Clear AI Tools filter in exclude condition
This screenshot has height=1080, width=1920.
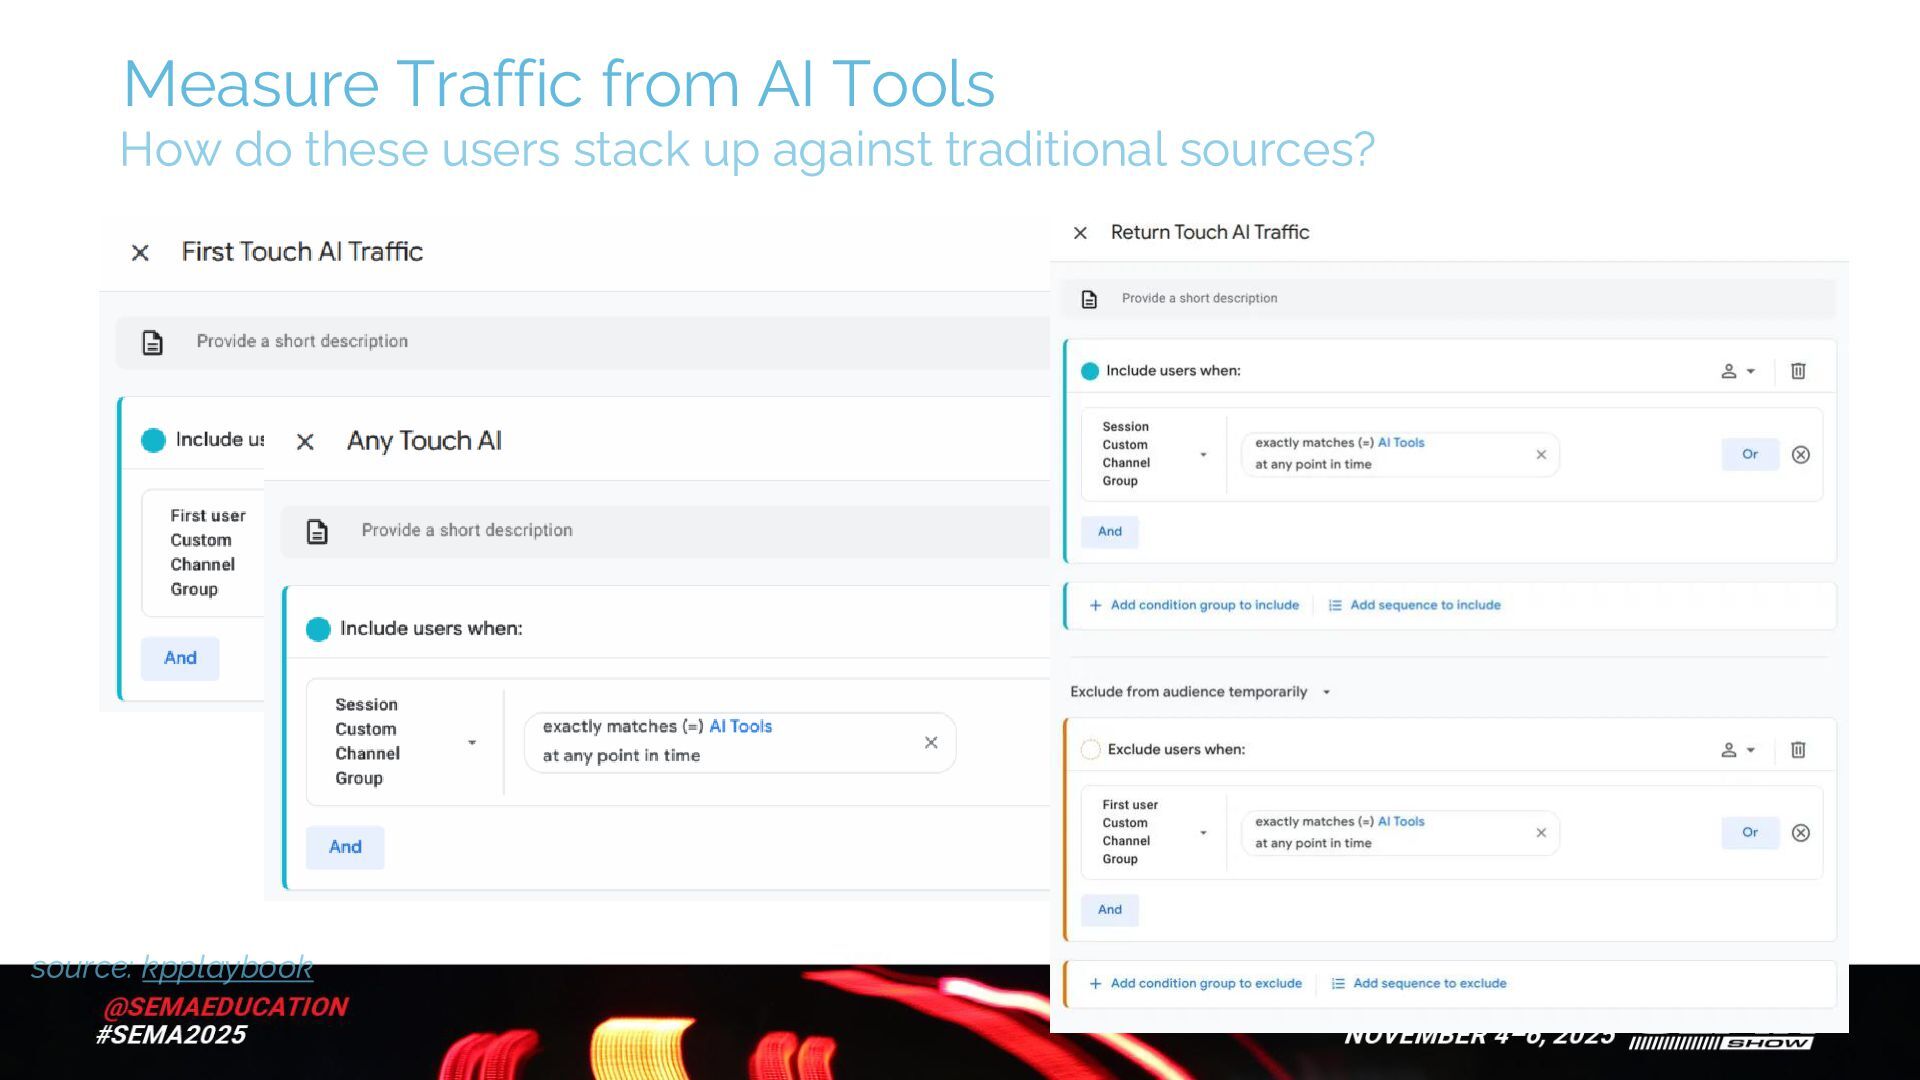1540,833
